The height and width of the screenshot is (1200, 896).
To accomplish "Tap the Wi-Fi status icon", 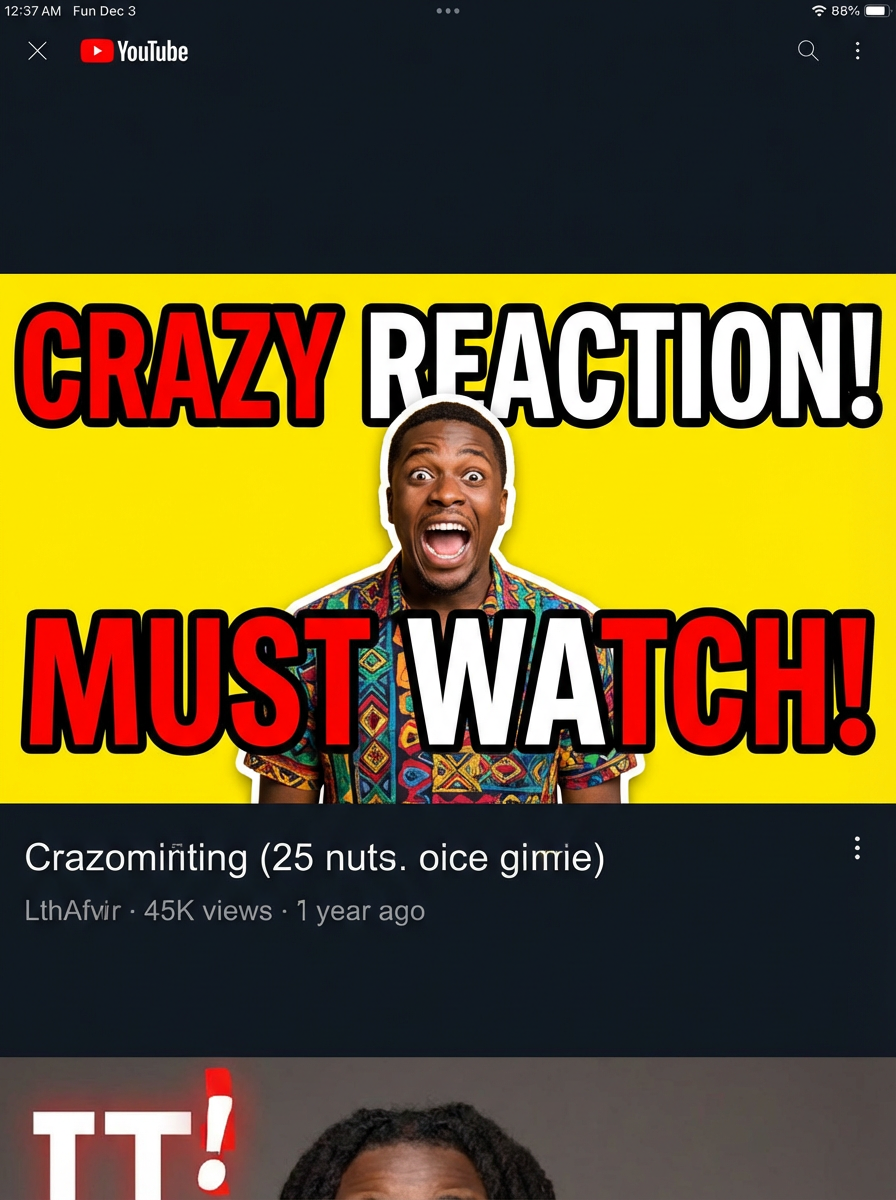I will click(819, 11).
